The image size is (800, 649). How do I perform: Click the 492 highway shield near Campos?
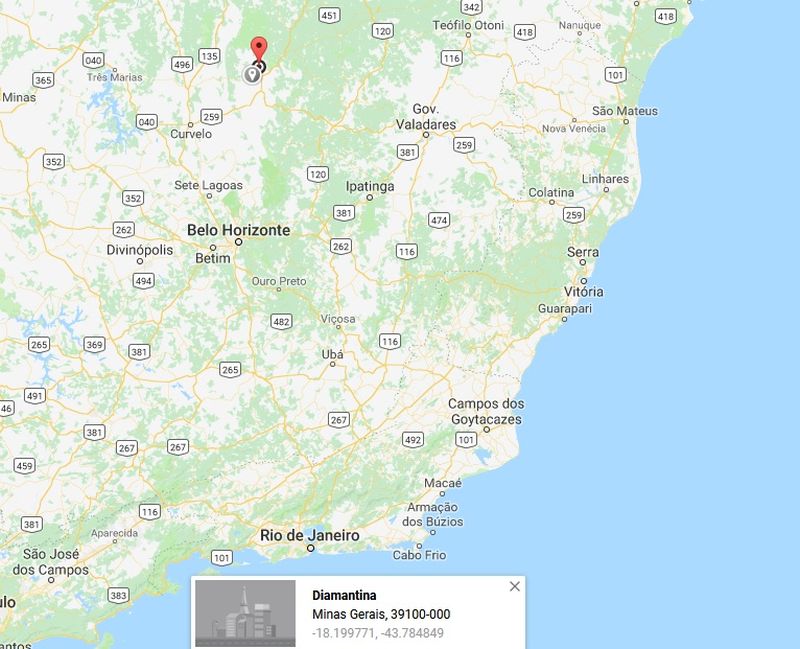point(413,440)
